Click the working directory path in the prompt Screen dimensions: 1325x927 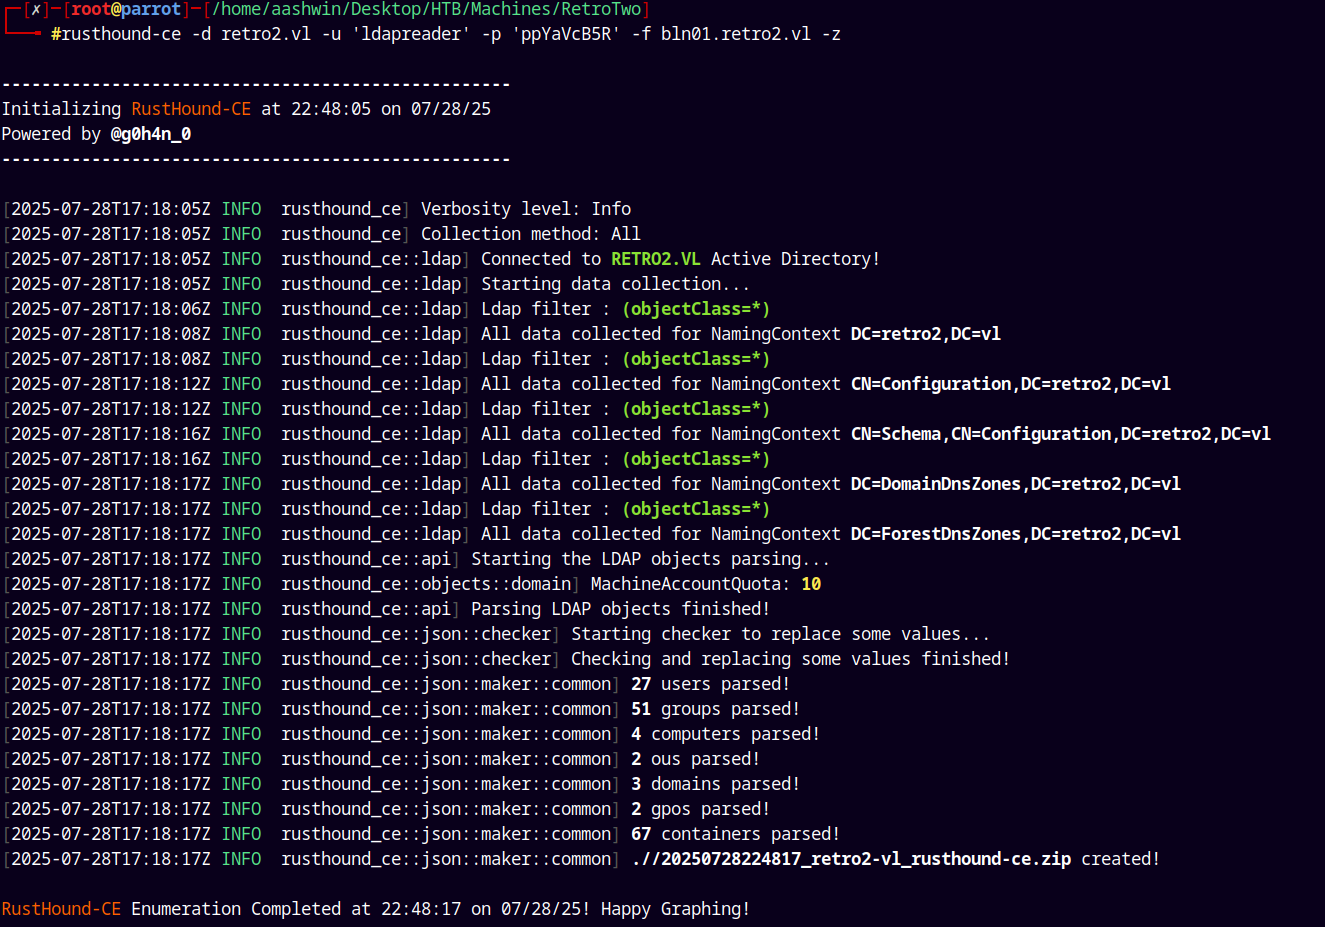click(x=426, y=9)
